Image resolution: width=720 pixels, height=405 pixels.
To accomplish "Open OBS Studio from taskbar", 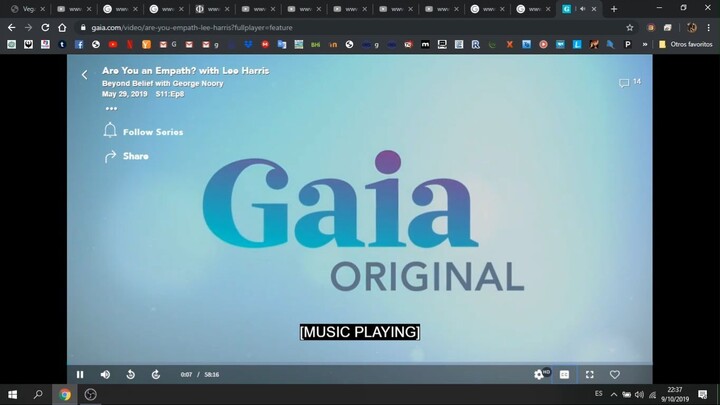I will pyautogui.click(x=90, y=394).
